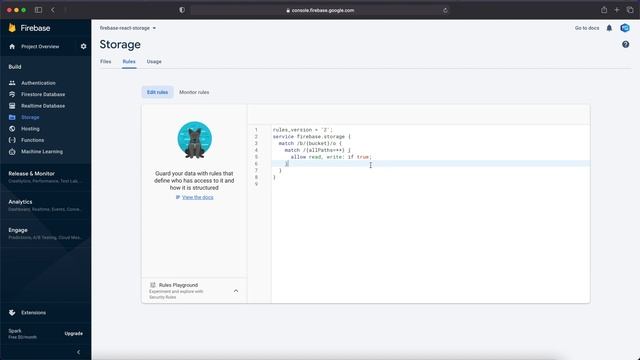The image size is (640, 360).
Task: Click the Upgrade plan button
Action: click(73, 333)
